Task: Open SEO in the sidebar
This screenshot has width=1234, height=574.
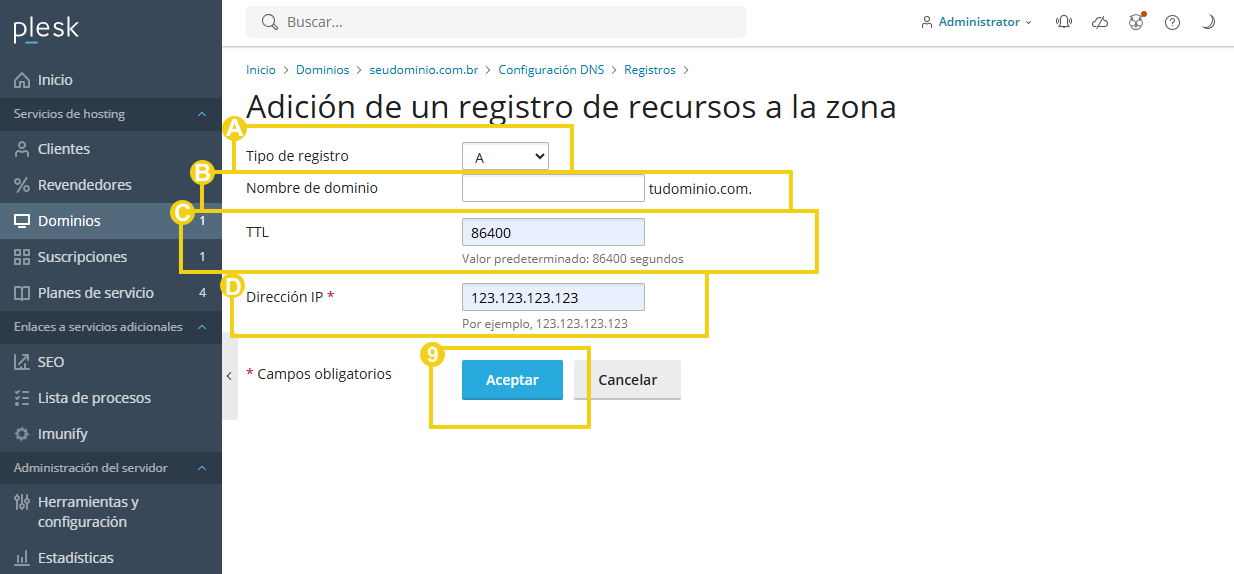Action: click(111, 362)
